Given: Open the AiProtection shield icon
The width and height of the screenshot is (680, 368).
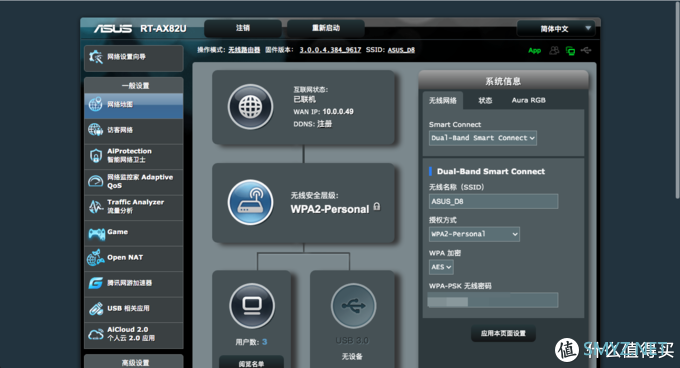Looking at the screenshot, I should tap(95, 155).
